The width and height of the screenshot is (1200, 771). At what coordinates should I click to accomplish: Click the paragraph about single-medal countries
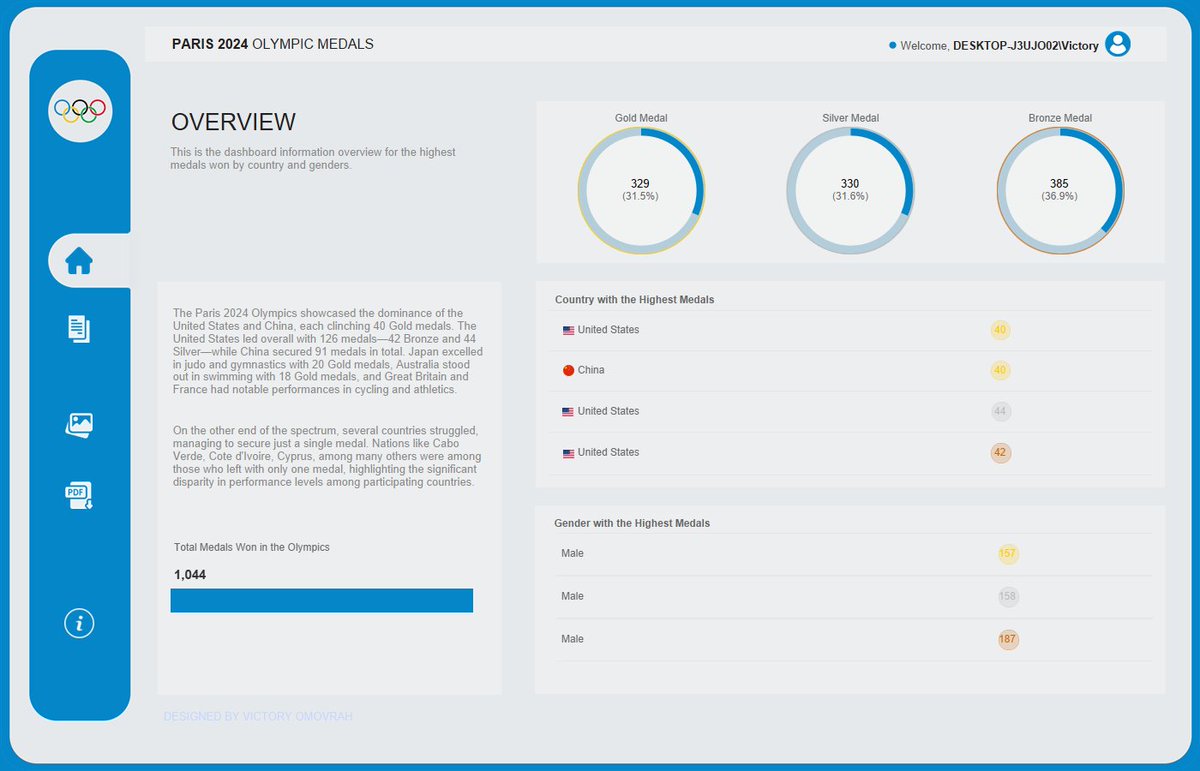pos(325,456)
